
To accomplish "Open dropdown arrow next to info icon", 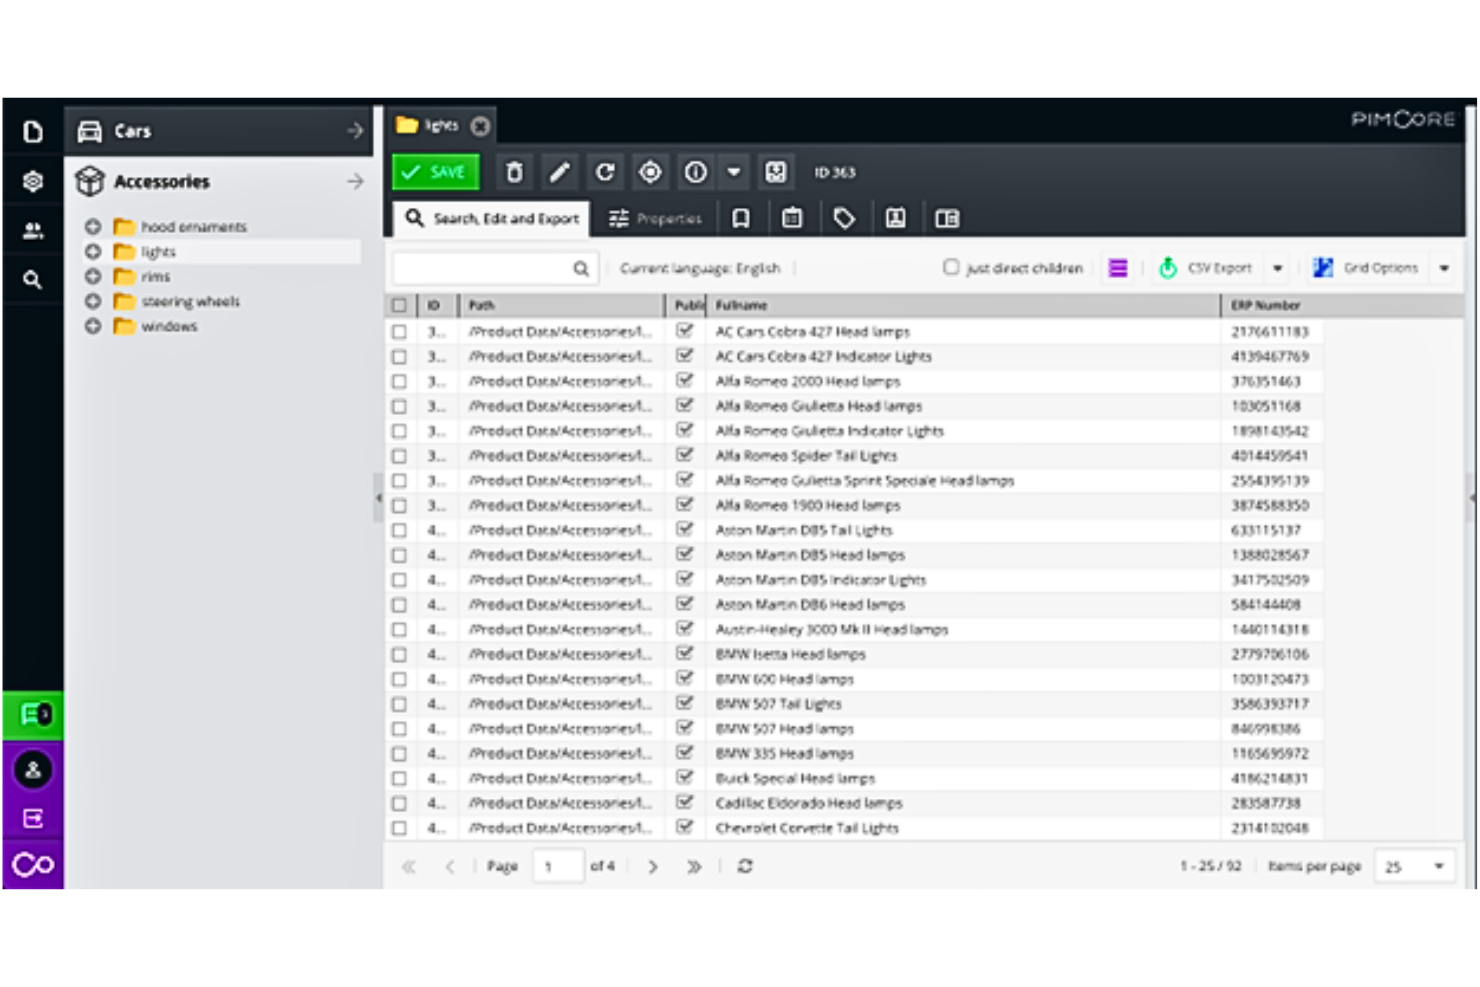I will 734,172.
